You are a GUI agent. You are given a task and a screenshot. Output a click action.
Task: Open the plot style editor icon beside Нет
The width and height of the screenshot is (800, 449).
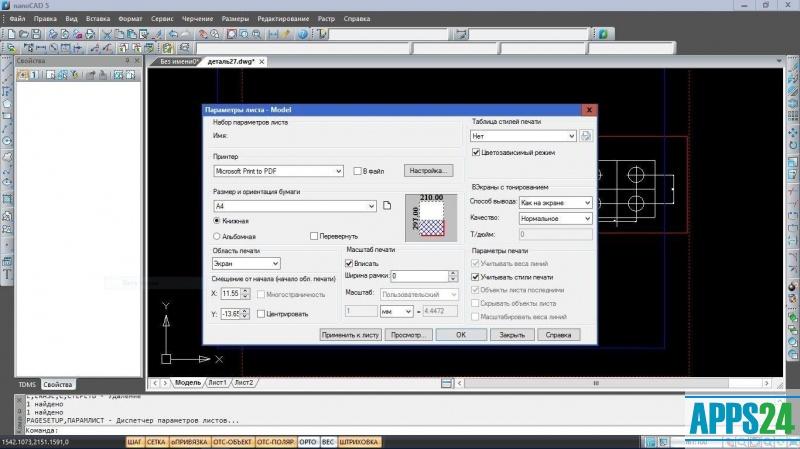pyautogui.click(x=586, y=136)
